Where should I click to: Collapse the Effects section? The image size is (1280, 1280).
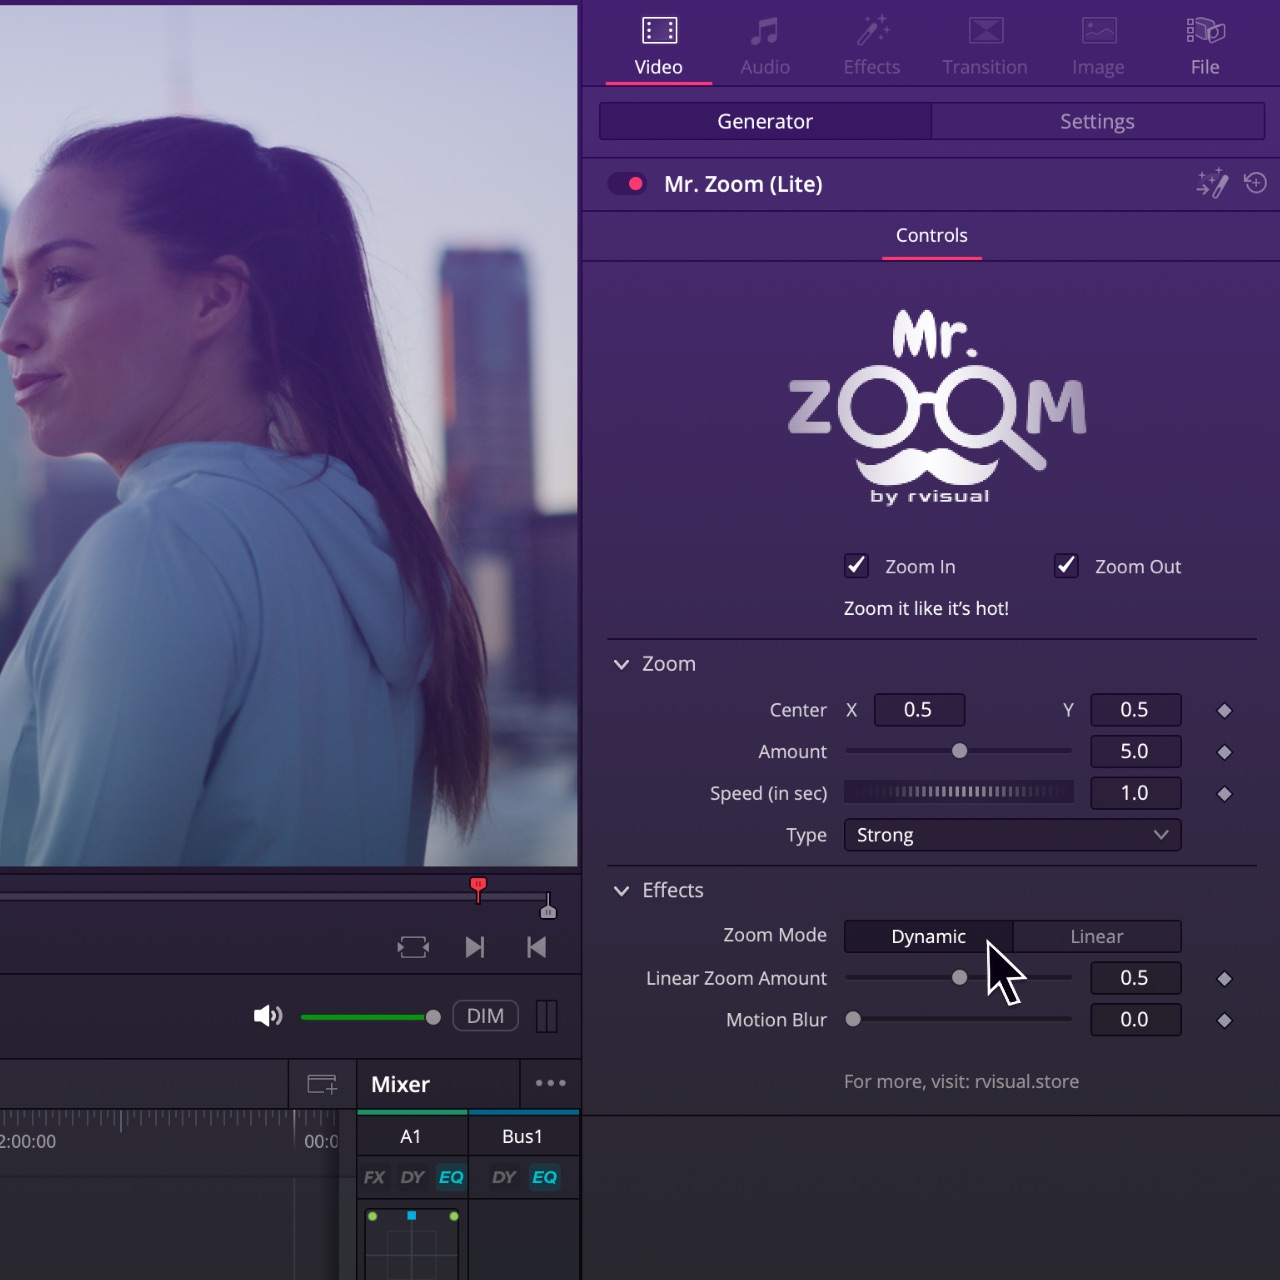(621, 890)
